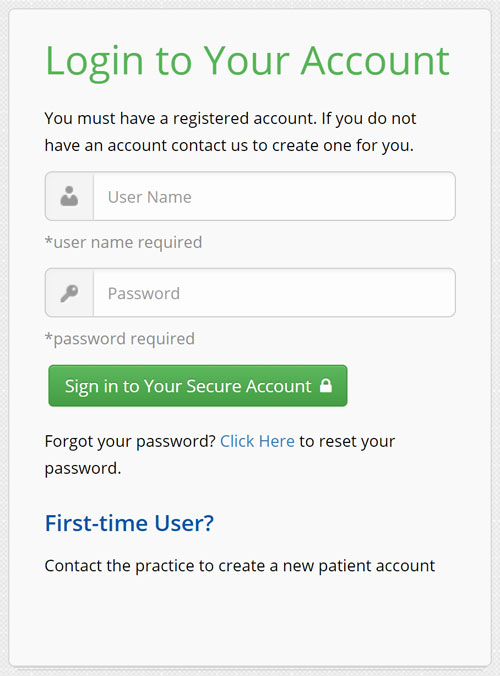Image resolution: width=500 pixels, height=676 pixels.
Task: Click the Contact the practice text line
Action: coord(240,566)
